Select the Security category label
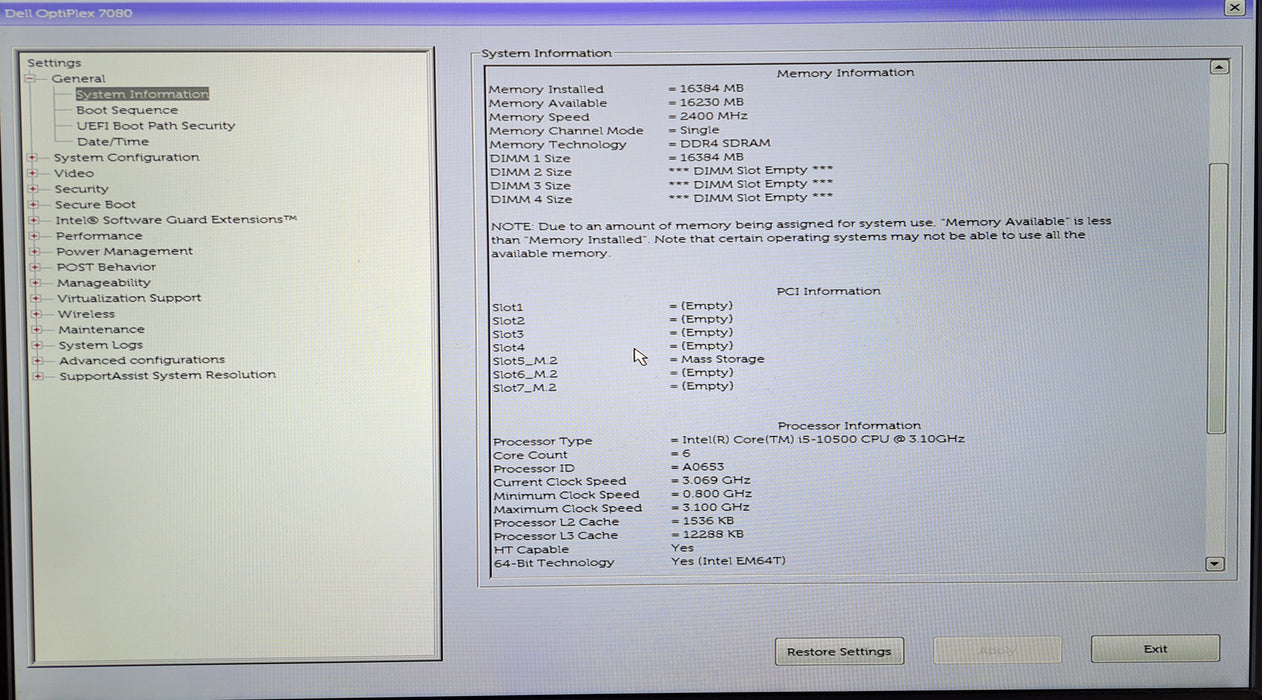The height and width of the screenshot is (700, 1262). coord(81,189)
